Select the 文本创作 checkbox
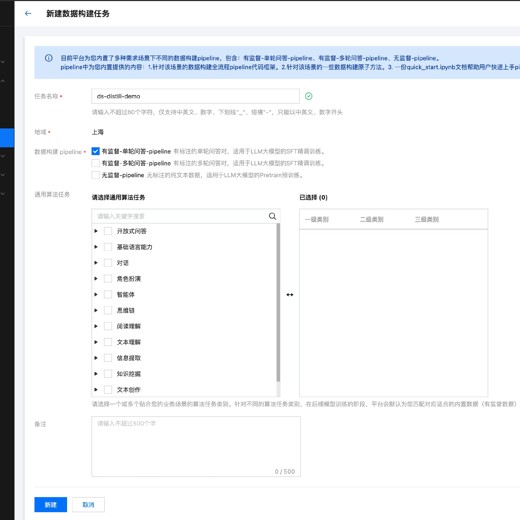Screen dimensions: 520x520 pyautogui.click(x=108, y=389)
